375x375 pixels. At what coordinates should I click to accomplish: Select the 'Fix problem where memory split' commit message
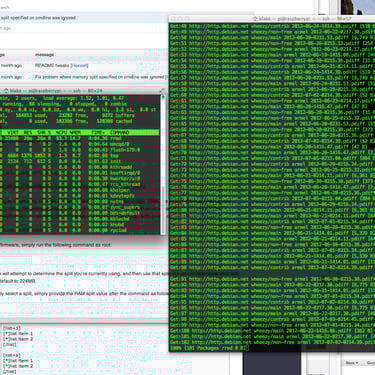click(99, 77)
